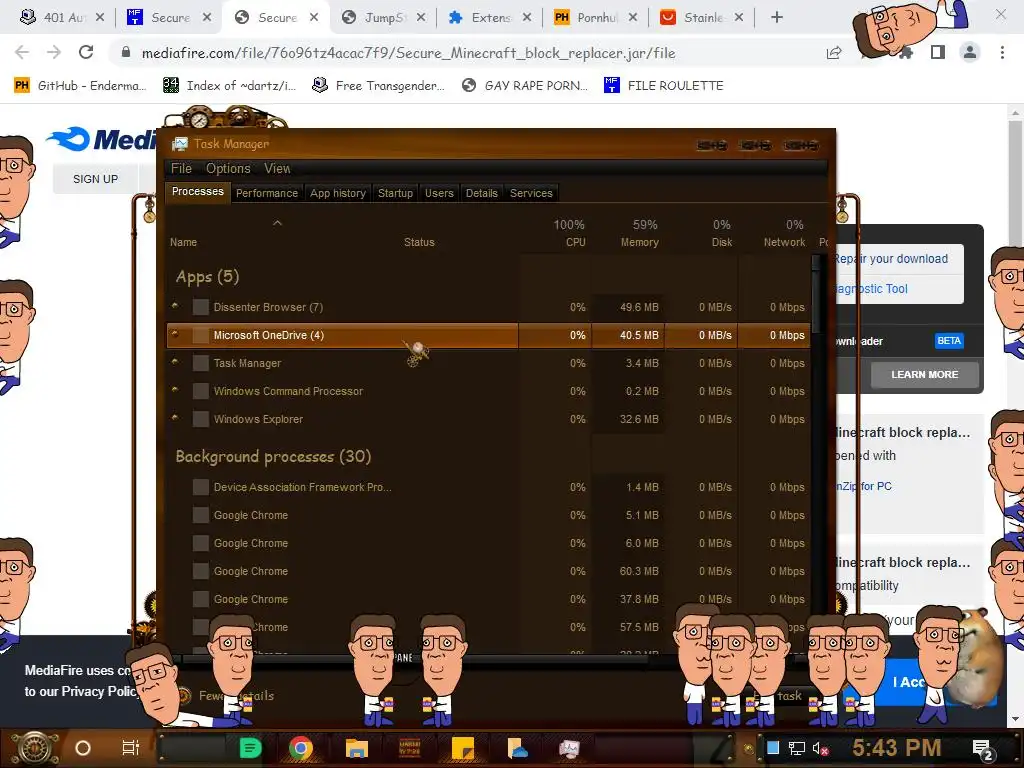This screenshot has width=1024, height=768.
Task: Click the MediaFire logo
Action: click(x=101, y=139)
